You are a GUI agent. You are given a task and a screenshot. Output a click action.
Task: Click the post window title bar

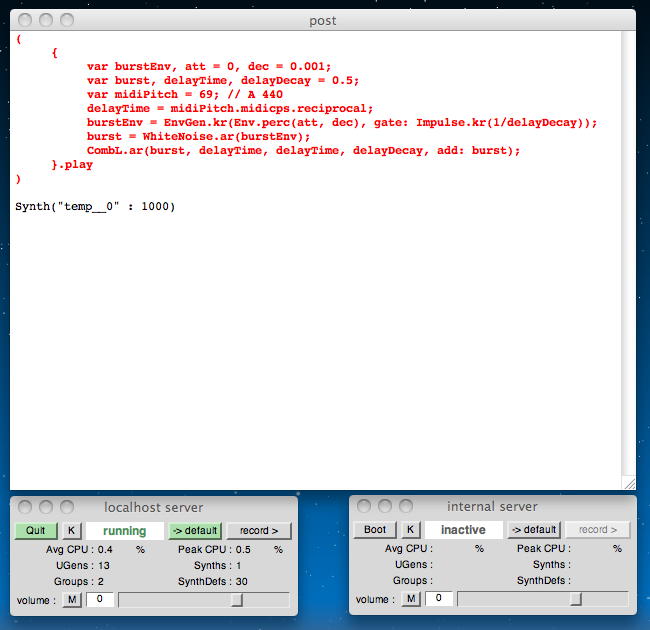point(323,20)
